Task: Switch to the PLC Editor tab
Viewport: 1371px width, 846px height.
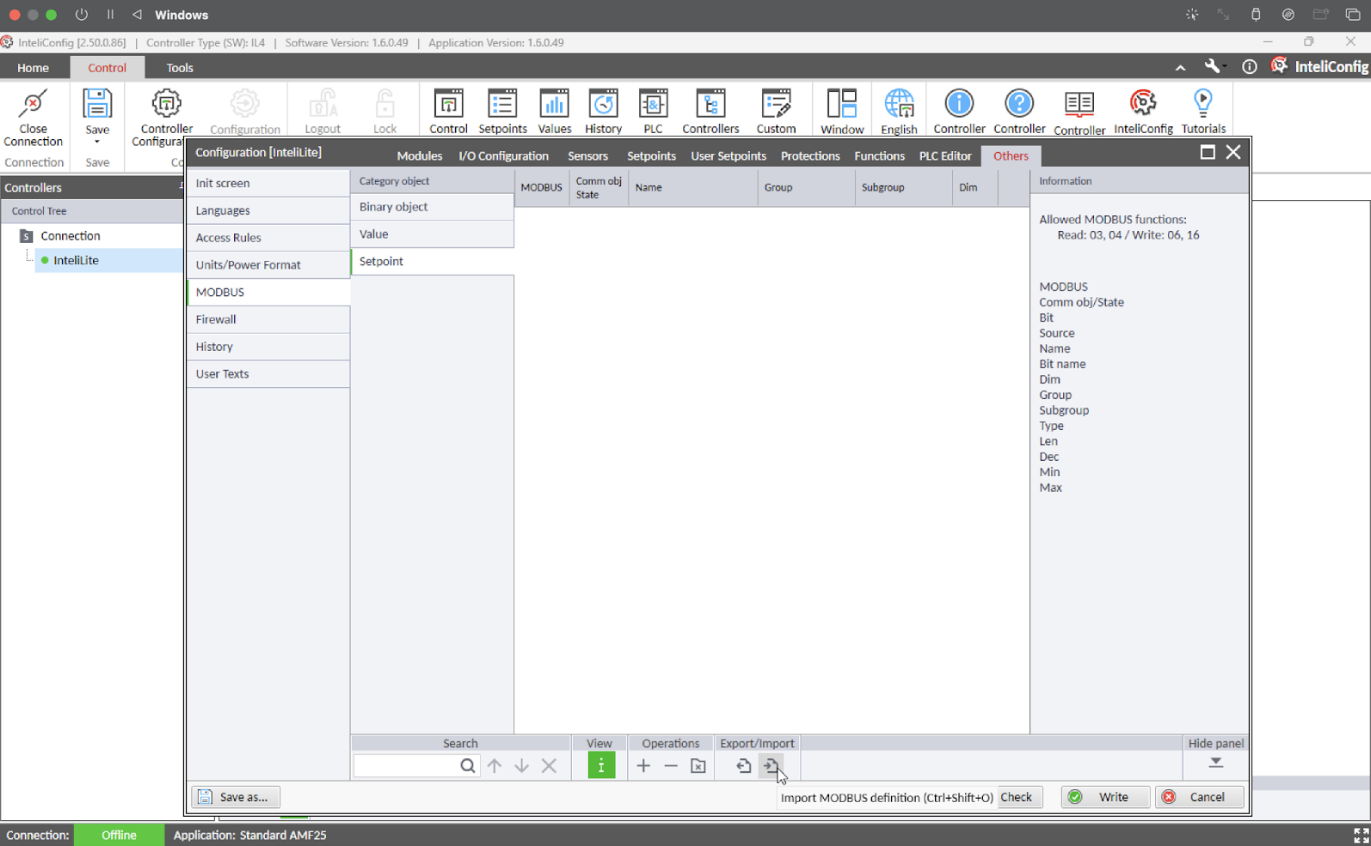Action: pos(945,156)
